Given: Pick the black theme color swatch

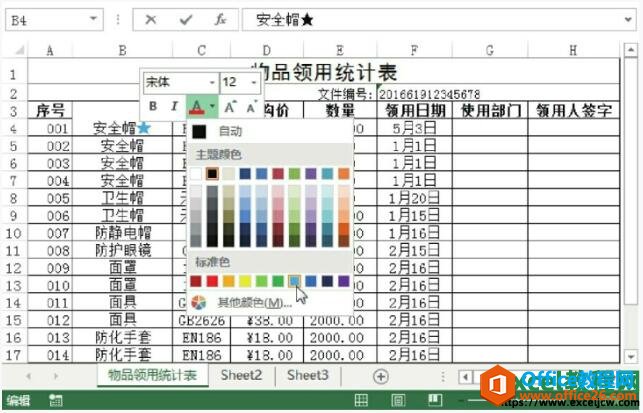Looking at the screenshot, I should tap(212, 173).
